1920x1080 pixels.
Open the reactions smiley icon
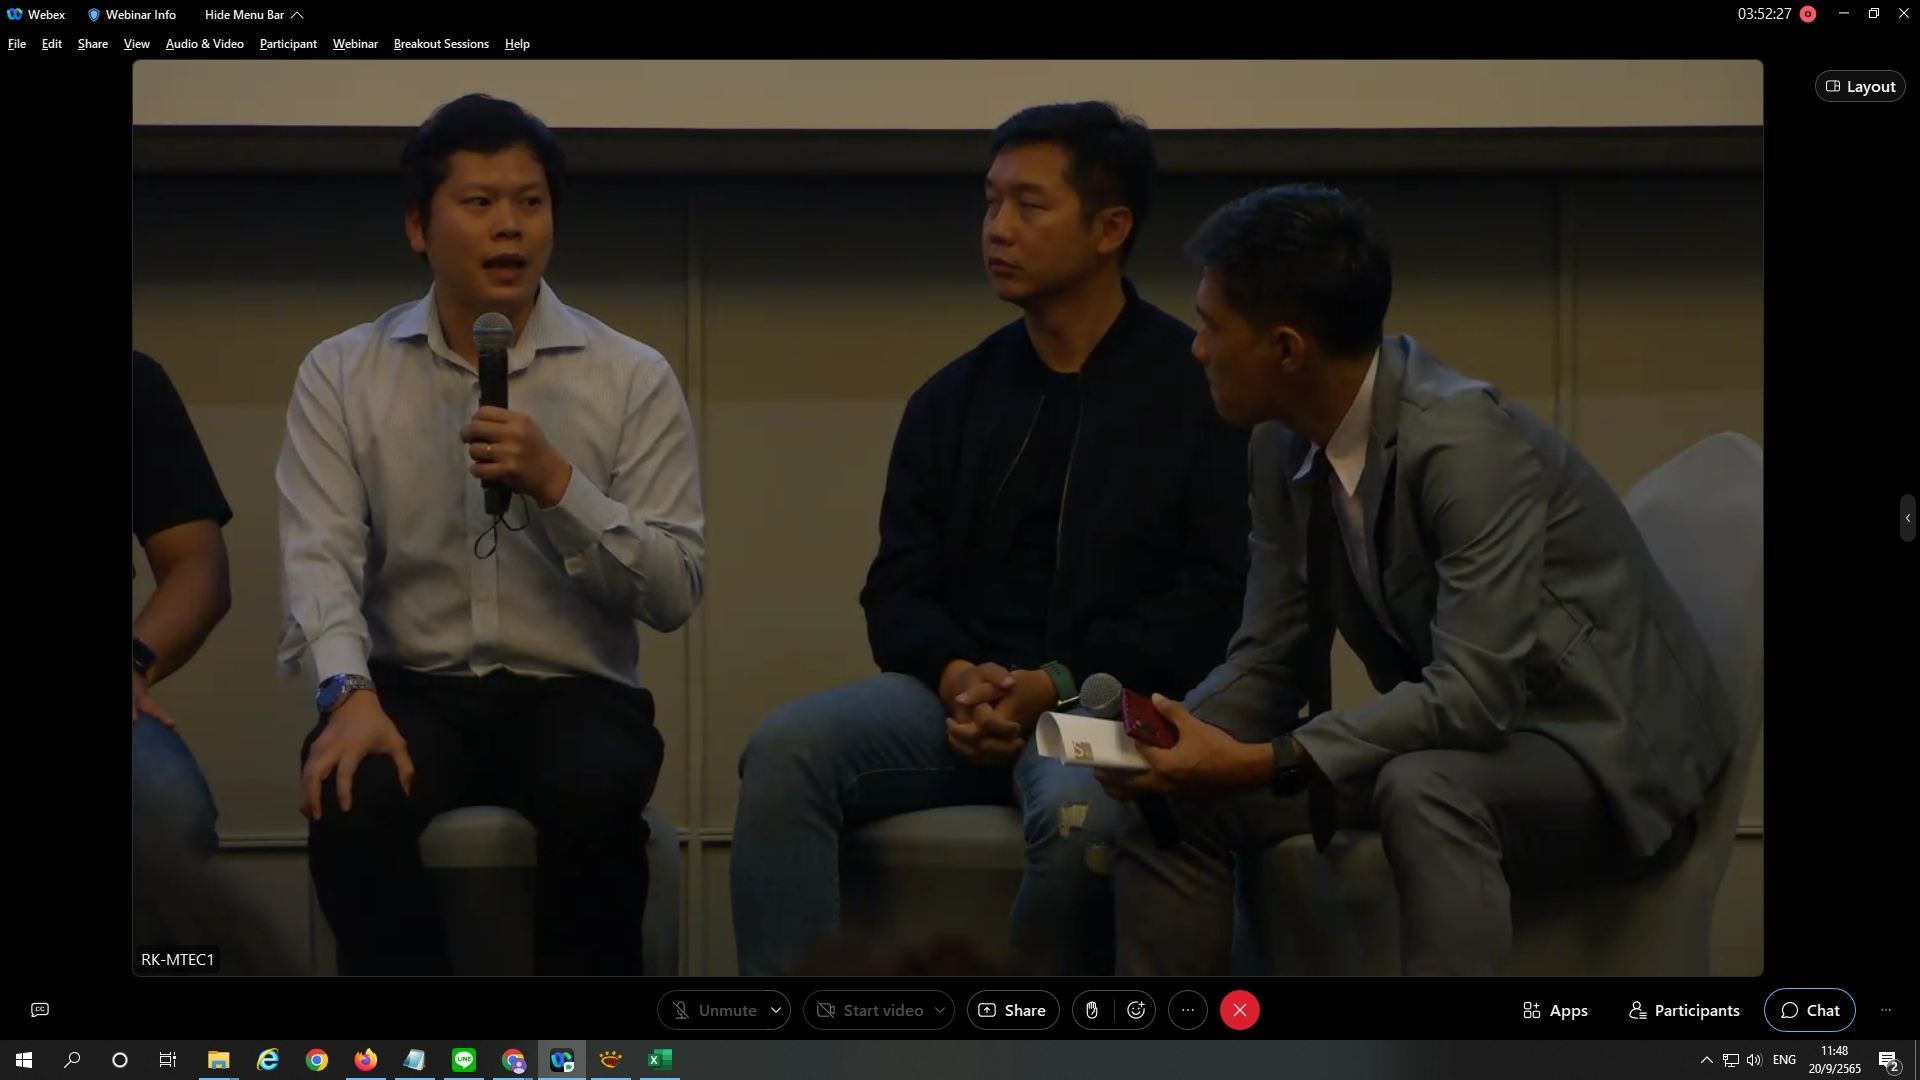(x=1136, y=1010)
